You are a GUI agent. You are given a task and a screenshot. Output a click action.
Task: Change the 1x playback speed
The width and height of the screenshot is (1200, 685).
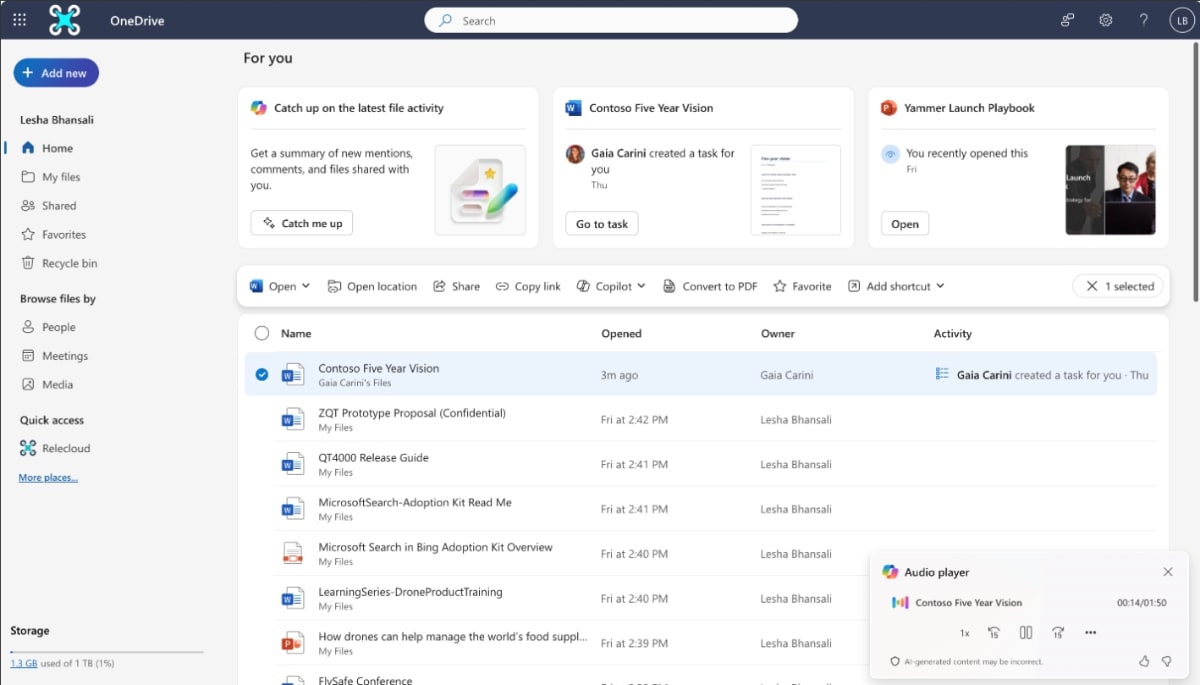click(x=965, y=633)
